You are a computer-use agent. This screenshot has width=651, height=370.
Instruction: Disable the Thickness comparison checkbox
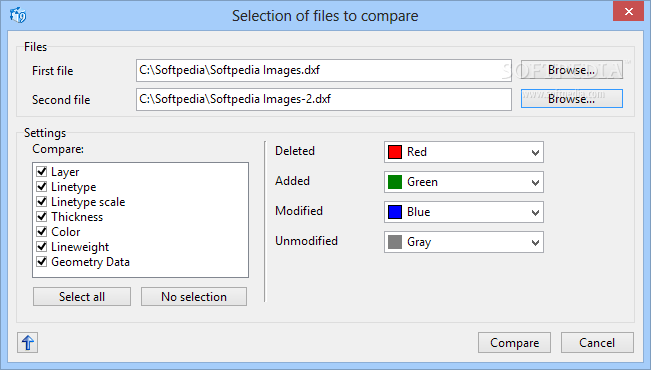(x=42, y=216)
